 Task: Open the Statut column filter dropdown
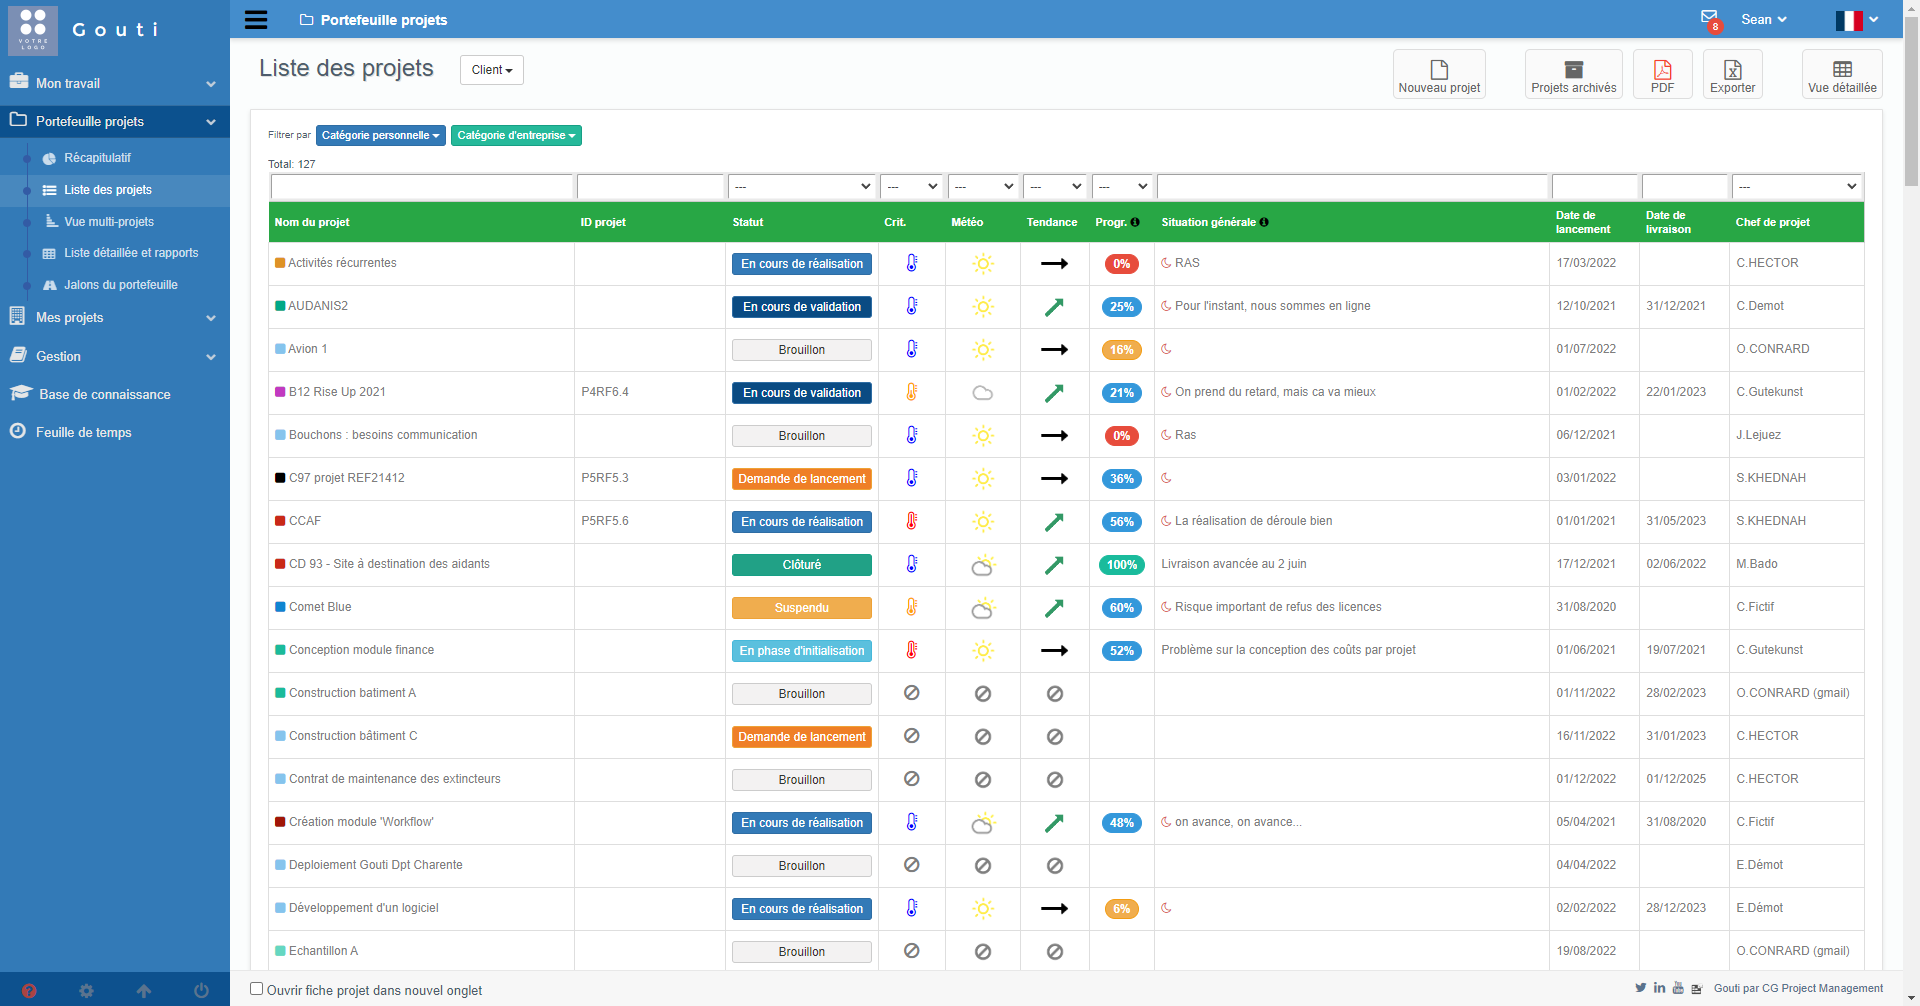click(x=801, y=187)
